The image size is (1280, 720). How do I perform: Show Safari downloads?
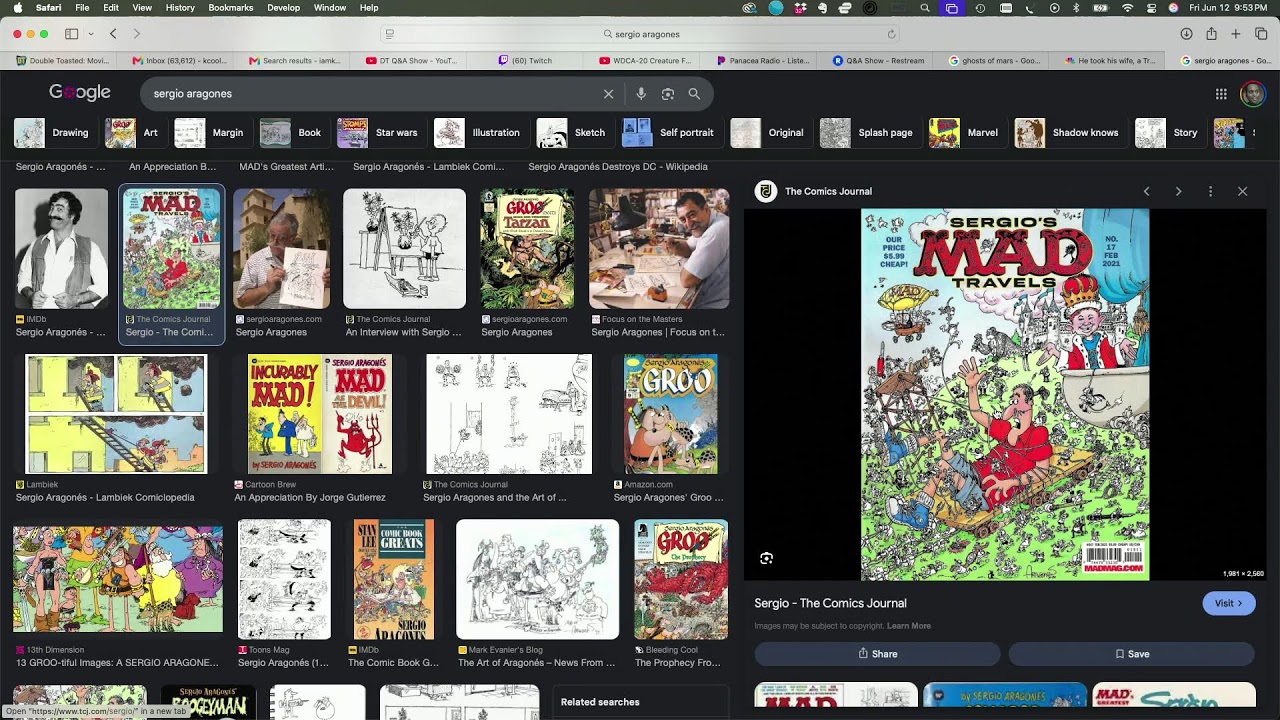[x=1186, y=34]
